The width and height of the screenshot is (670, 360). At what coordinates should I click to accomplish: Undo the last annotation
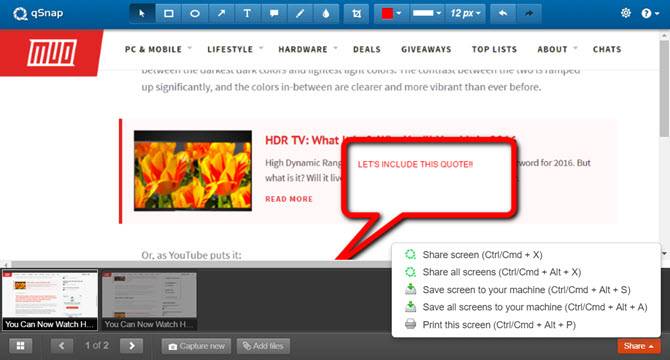pos(503,13)
